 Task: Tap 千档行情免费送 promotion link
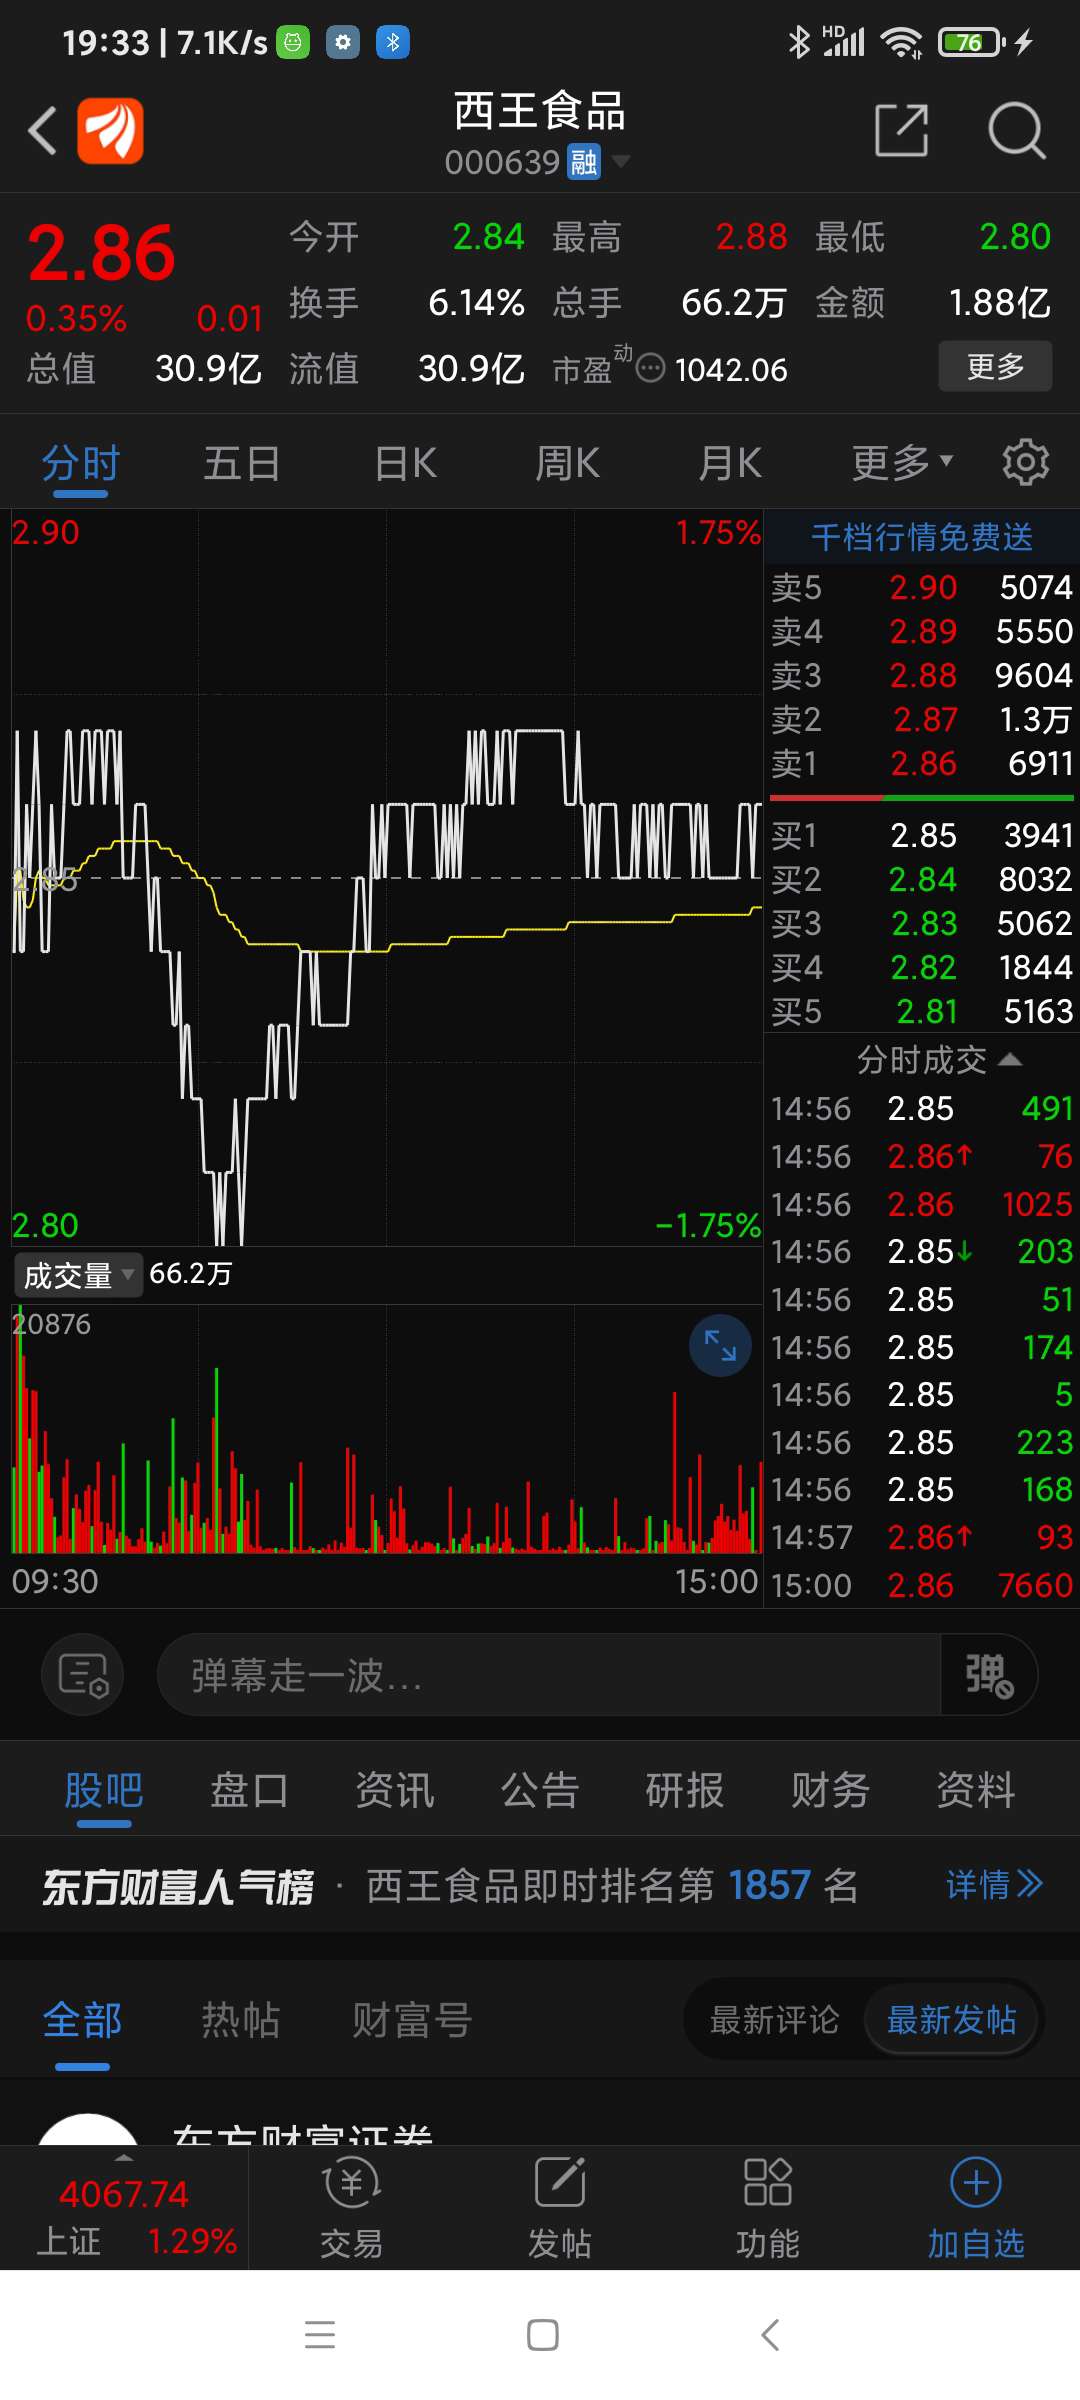point(921,537)
